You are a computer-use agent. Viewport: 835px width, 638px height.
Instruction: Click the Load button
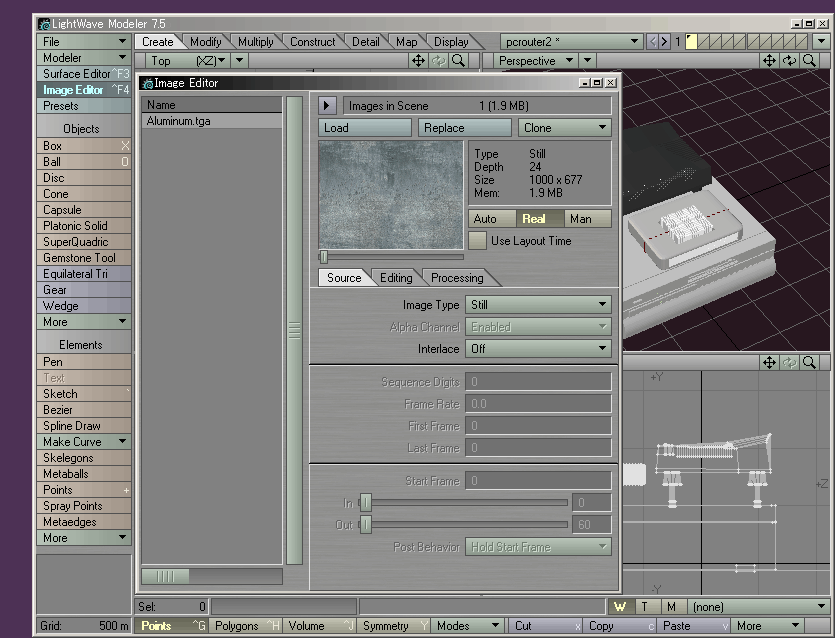(363, 127)
